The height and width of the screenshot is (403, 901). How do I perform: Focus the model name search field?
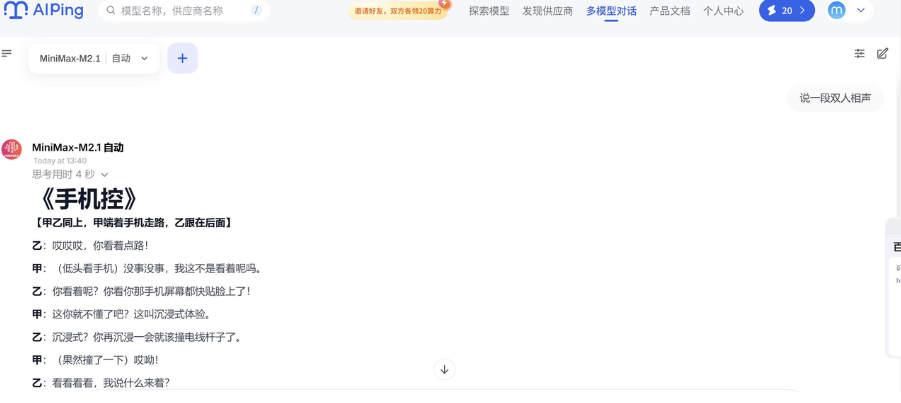tap(180, 11)
